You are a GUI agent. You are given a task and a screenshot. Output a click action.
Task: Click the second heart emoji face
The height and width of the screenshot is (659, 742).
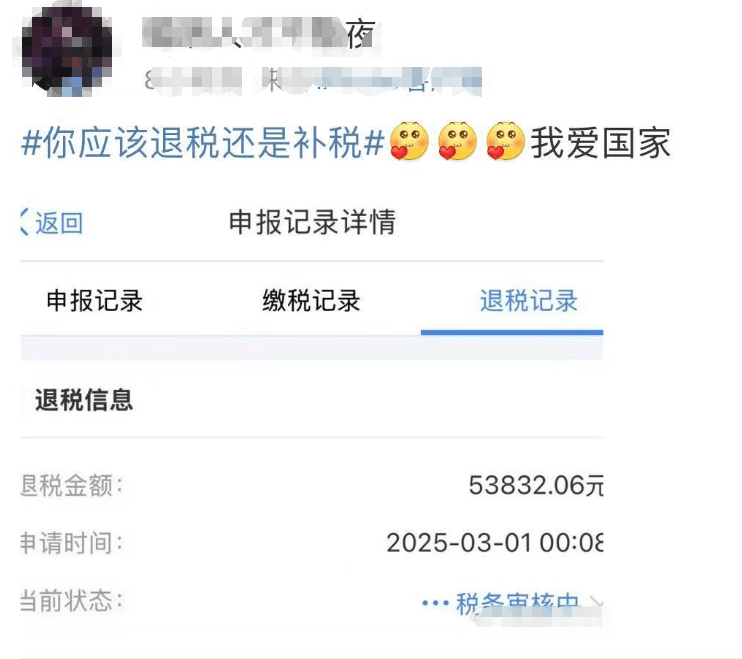pos(457,141)
